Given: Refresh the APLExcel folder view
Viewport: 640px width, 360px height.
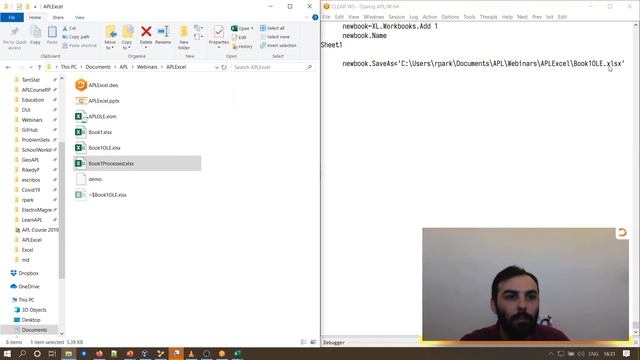Looking at the screenshot, I should pyautogui.click(x=224, y=67).
